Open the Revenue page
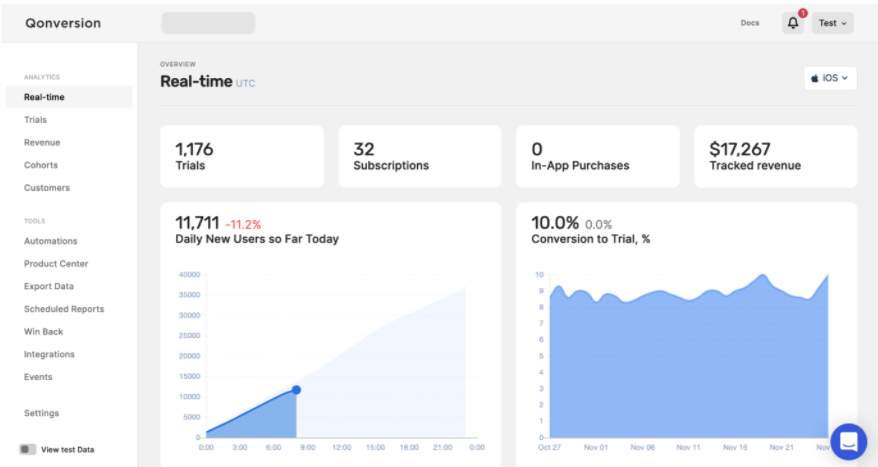This screenshot has height=467, width=878. [x=42, y=142]
